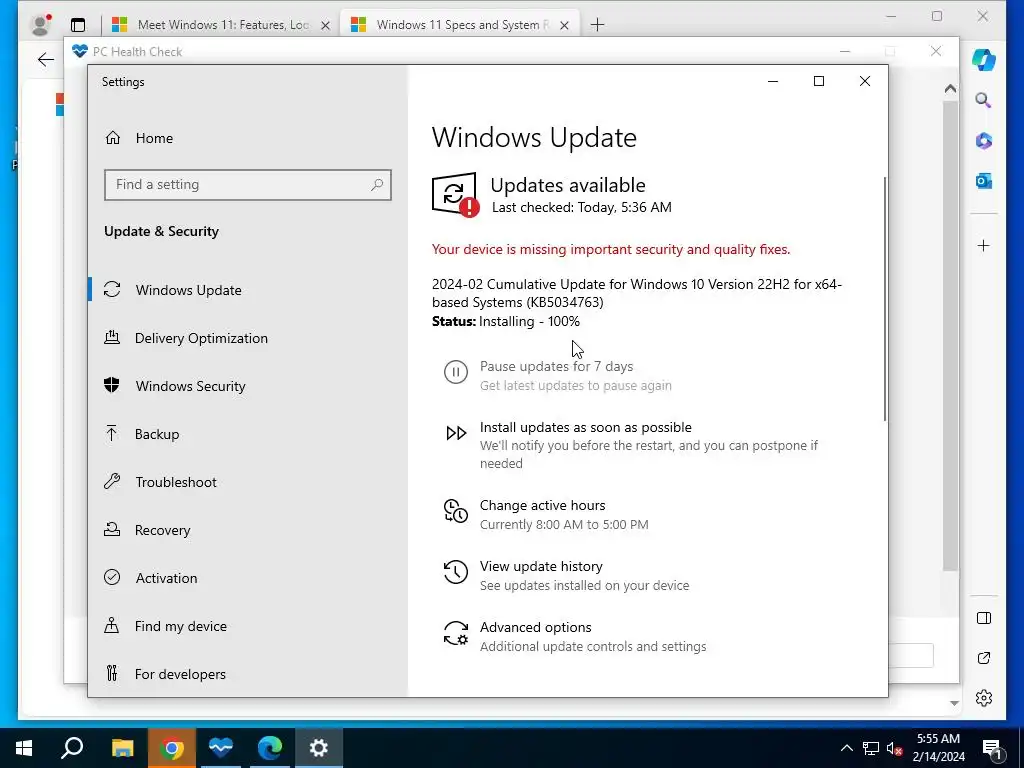1024x768 pixels.
Task: Click Edge sidebar customize plus button
Action: click(984, 246)
